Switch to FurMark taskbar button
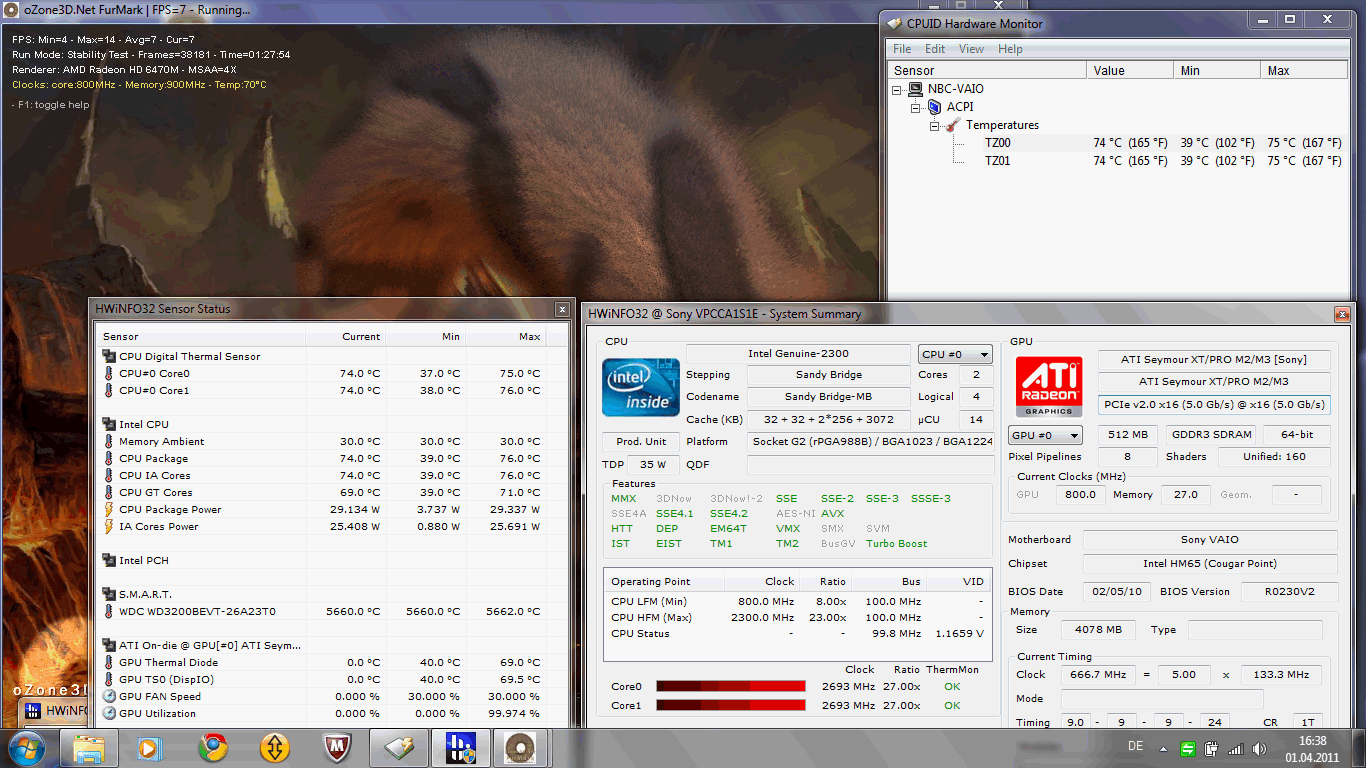Screen dimensions: 1366x768 click(x=519, y=747)
